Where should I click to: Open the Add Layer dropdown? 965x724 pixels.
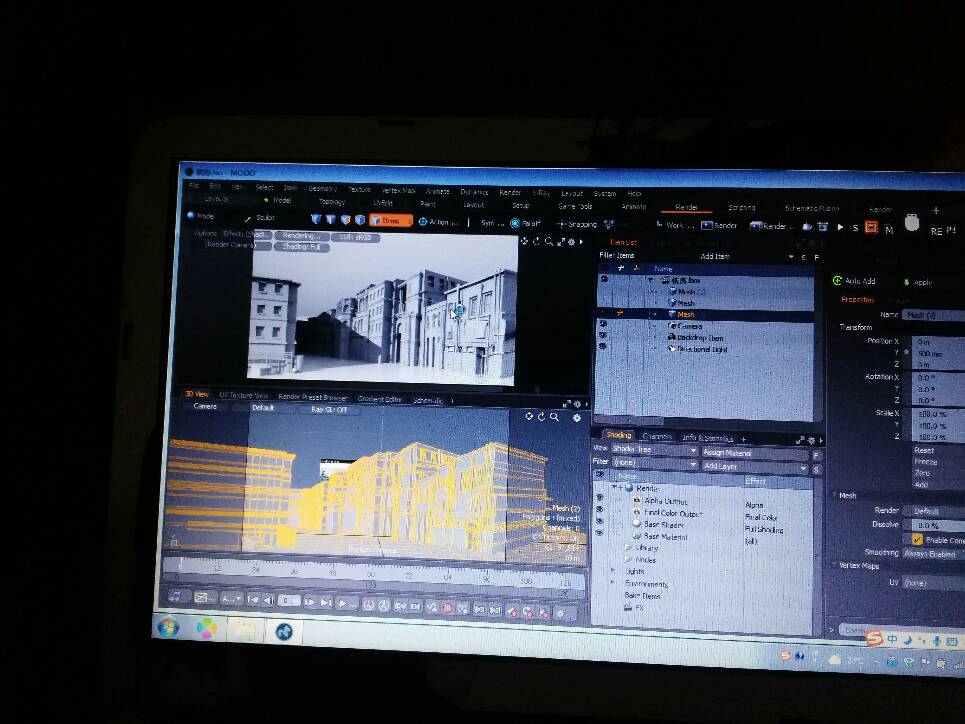(755, 467)
